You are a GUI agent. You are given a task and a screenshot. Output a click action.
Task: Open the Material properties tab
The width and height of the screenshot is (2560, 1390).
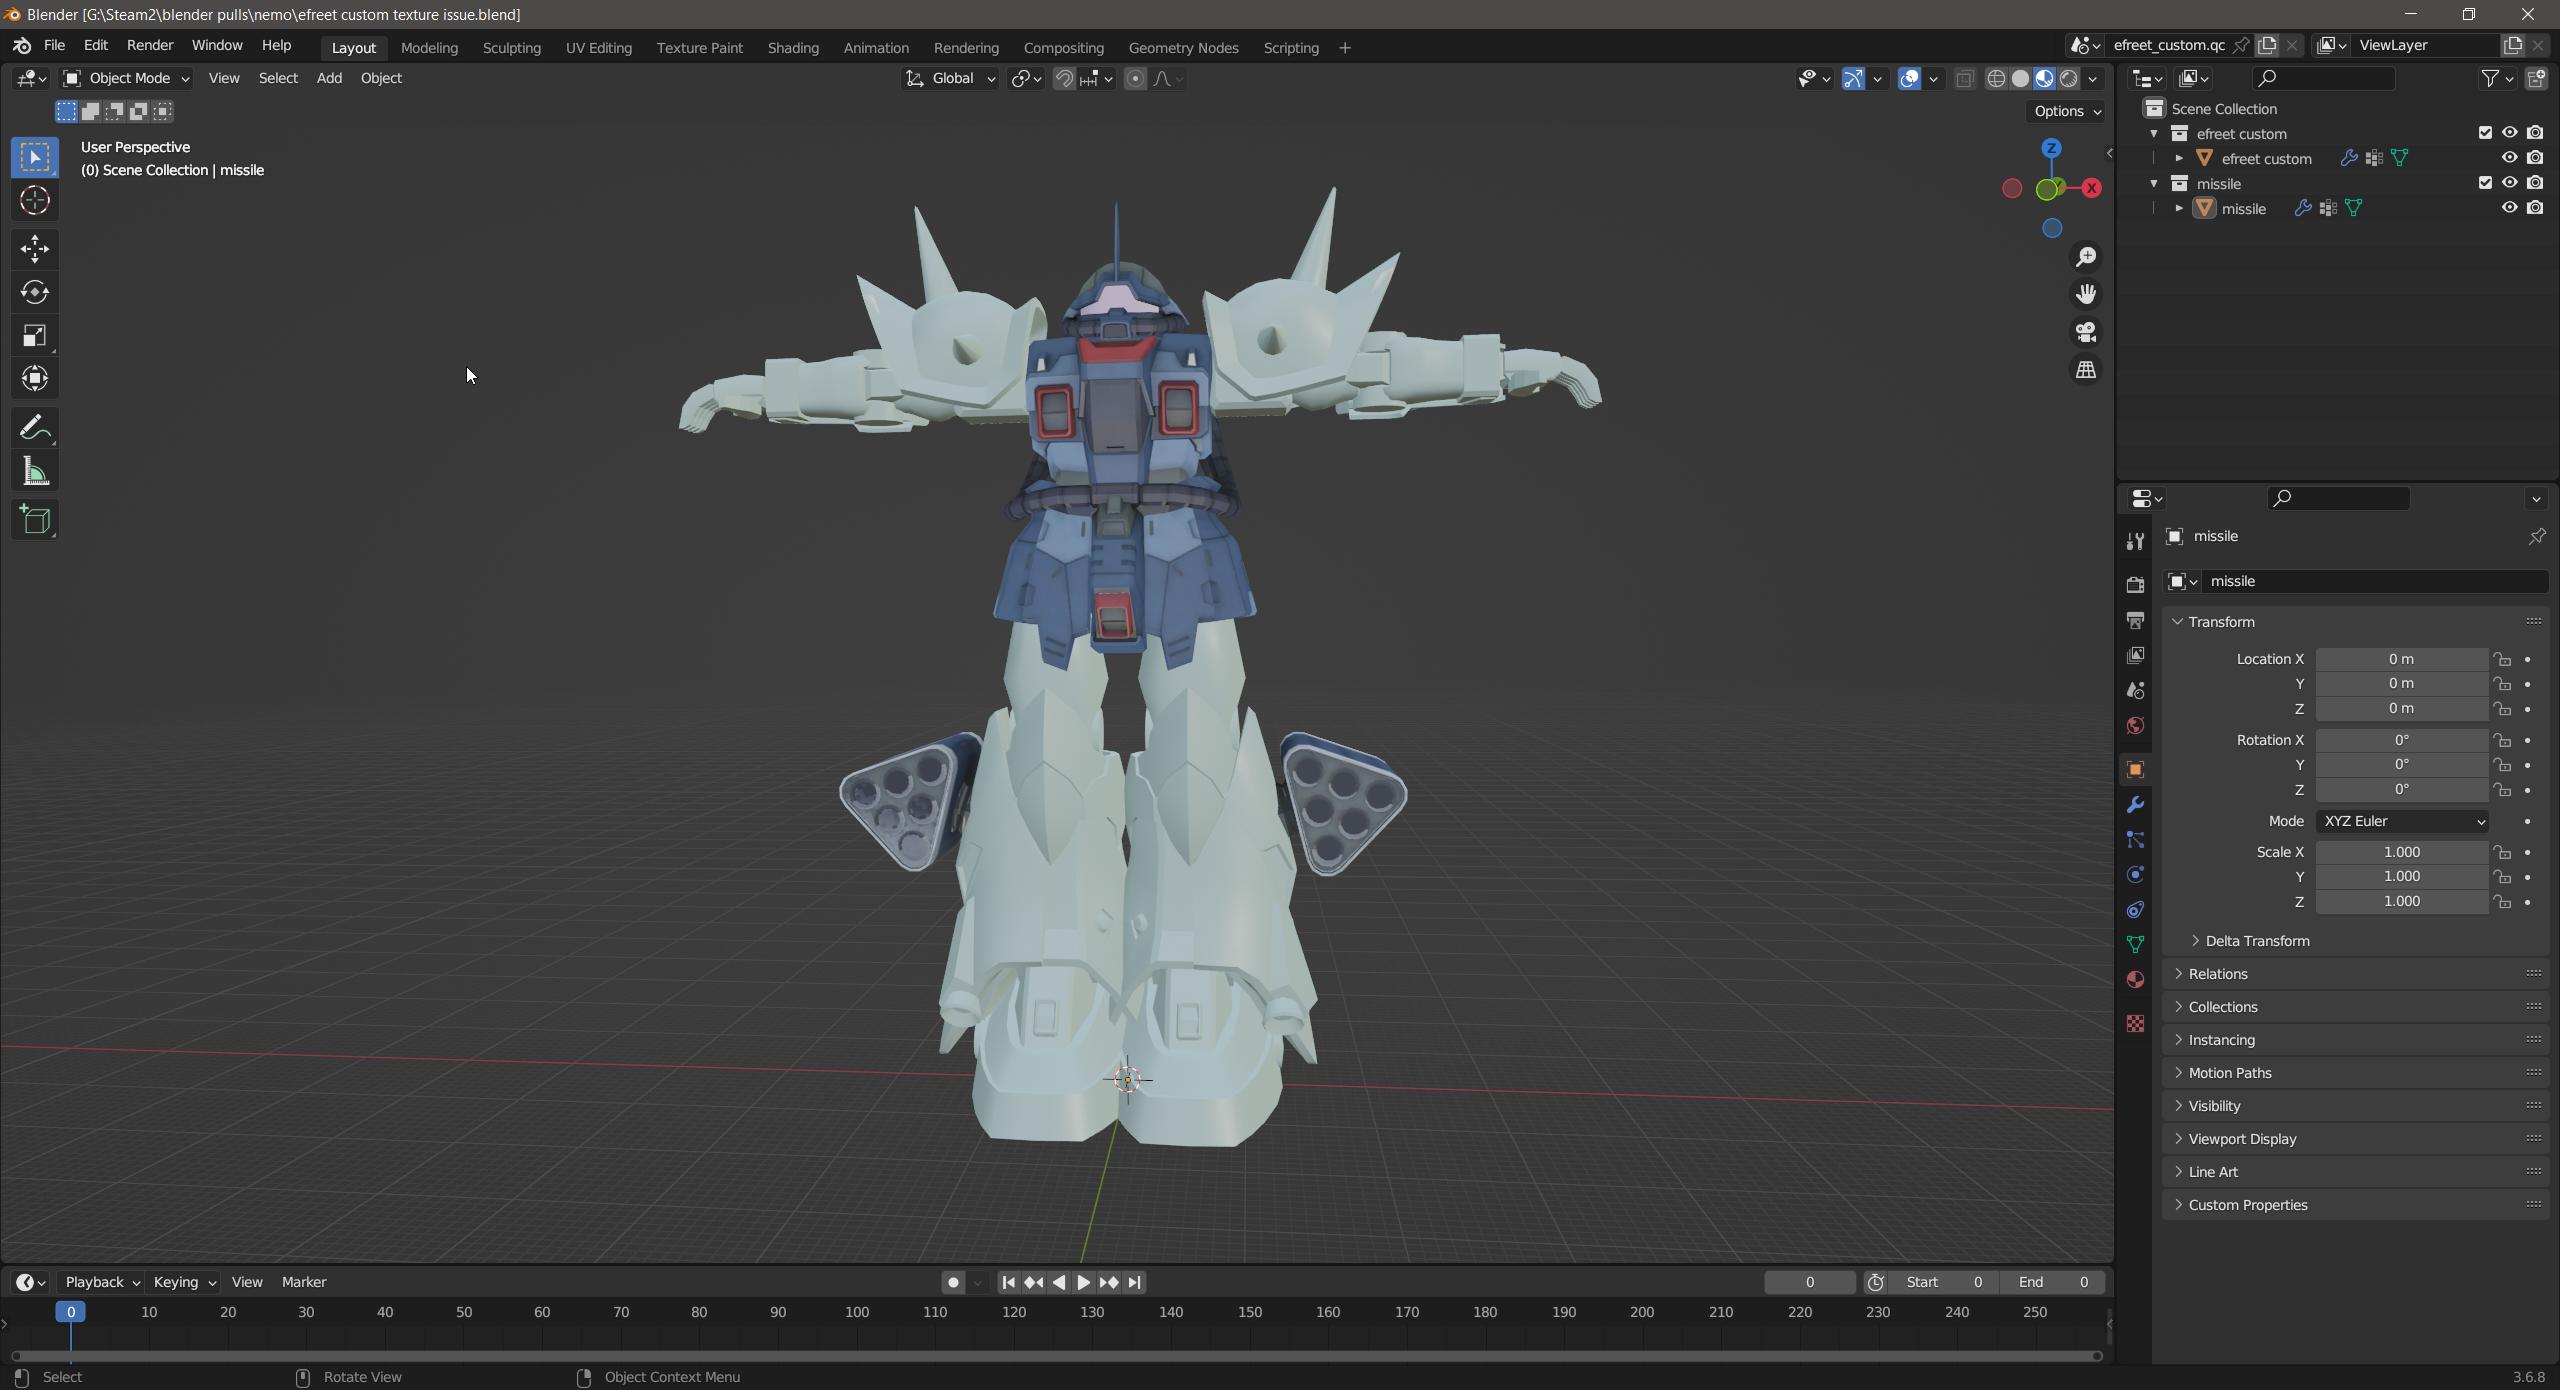2135,980
